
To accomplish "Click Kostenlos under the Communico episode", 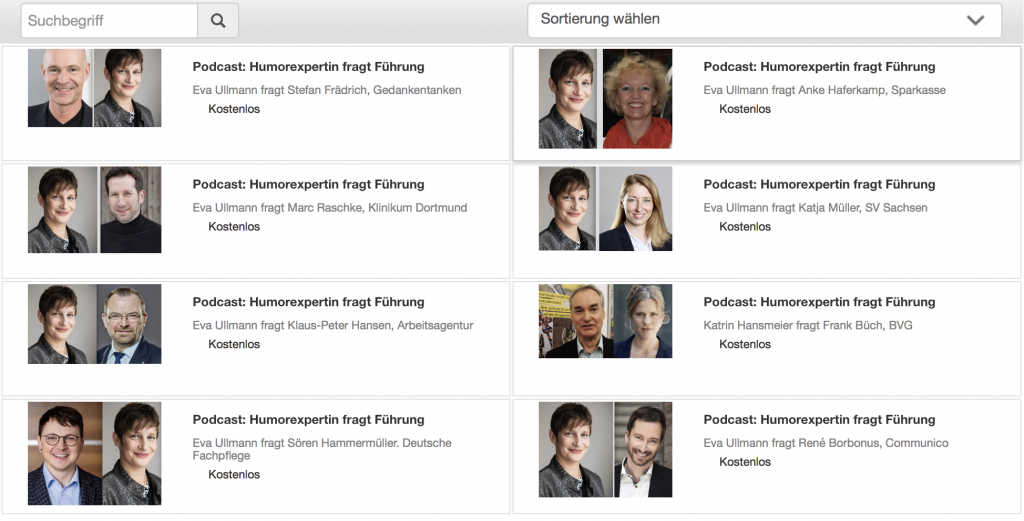I will [x=744, y=462].
